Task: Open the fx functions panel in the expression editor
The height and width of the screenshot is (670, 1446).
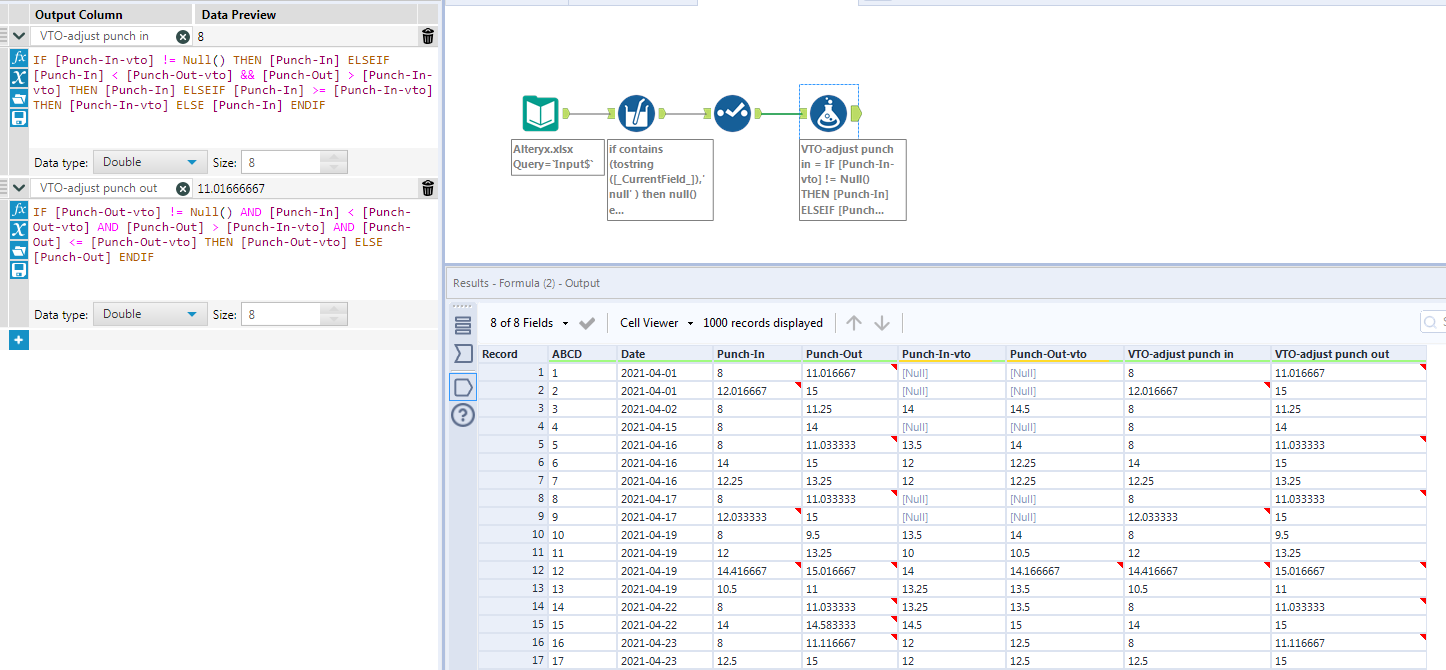Action: click(18, 58)
